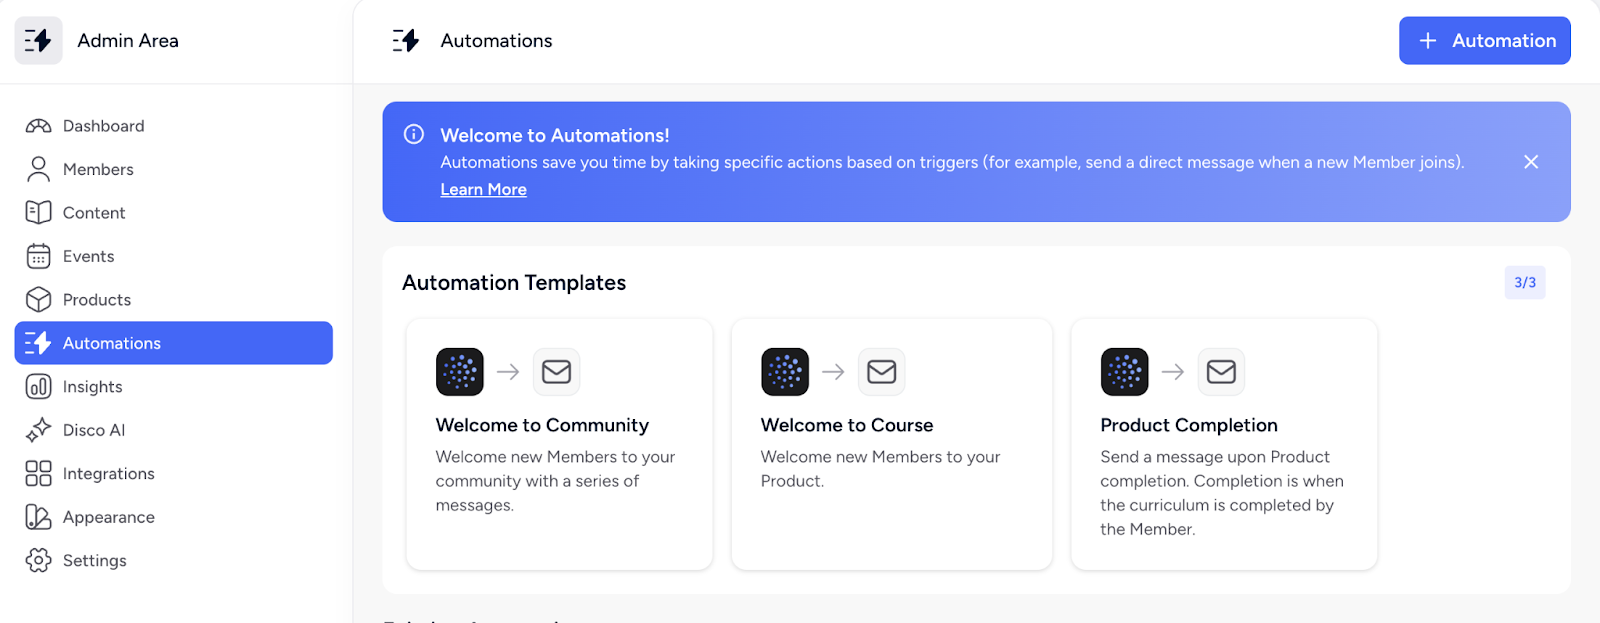The height and width of the screenshot is (623, 1600).
Task: Click Welcome to Course trigger logo icon
Action: click(x=785, y=372)
